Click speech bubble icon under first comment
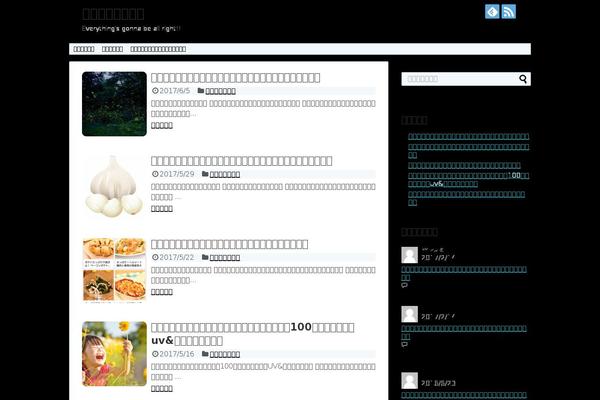600x400 pixels. [x=404, y=286]
